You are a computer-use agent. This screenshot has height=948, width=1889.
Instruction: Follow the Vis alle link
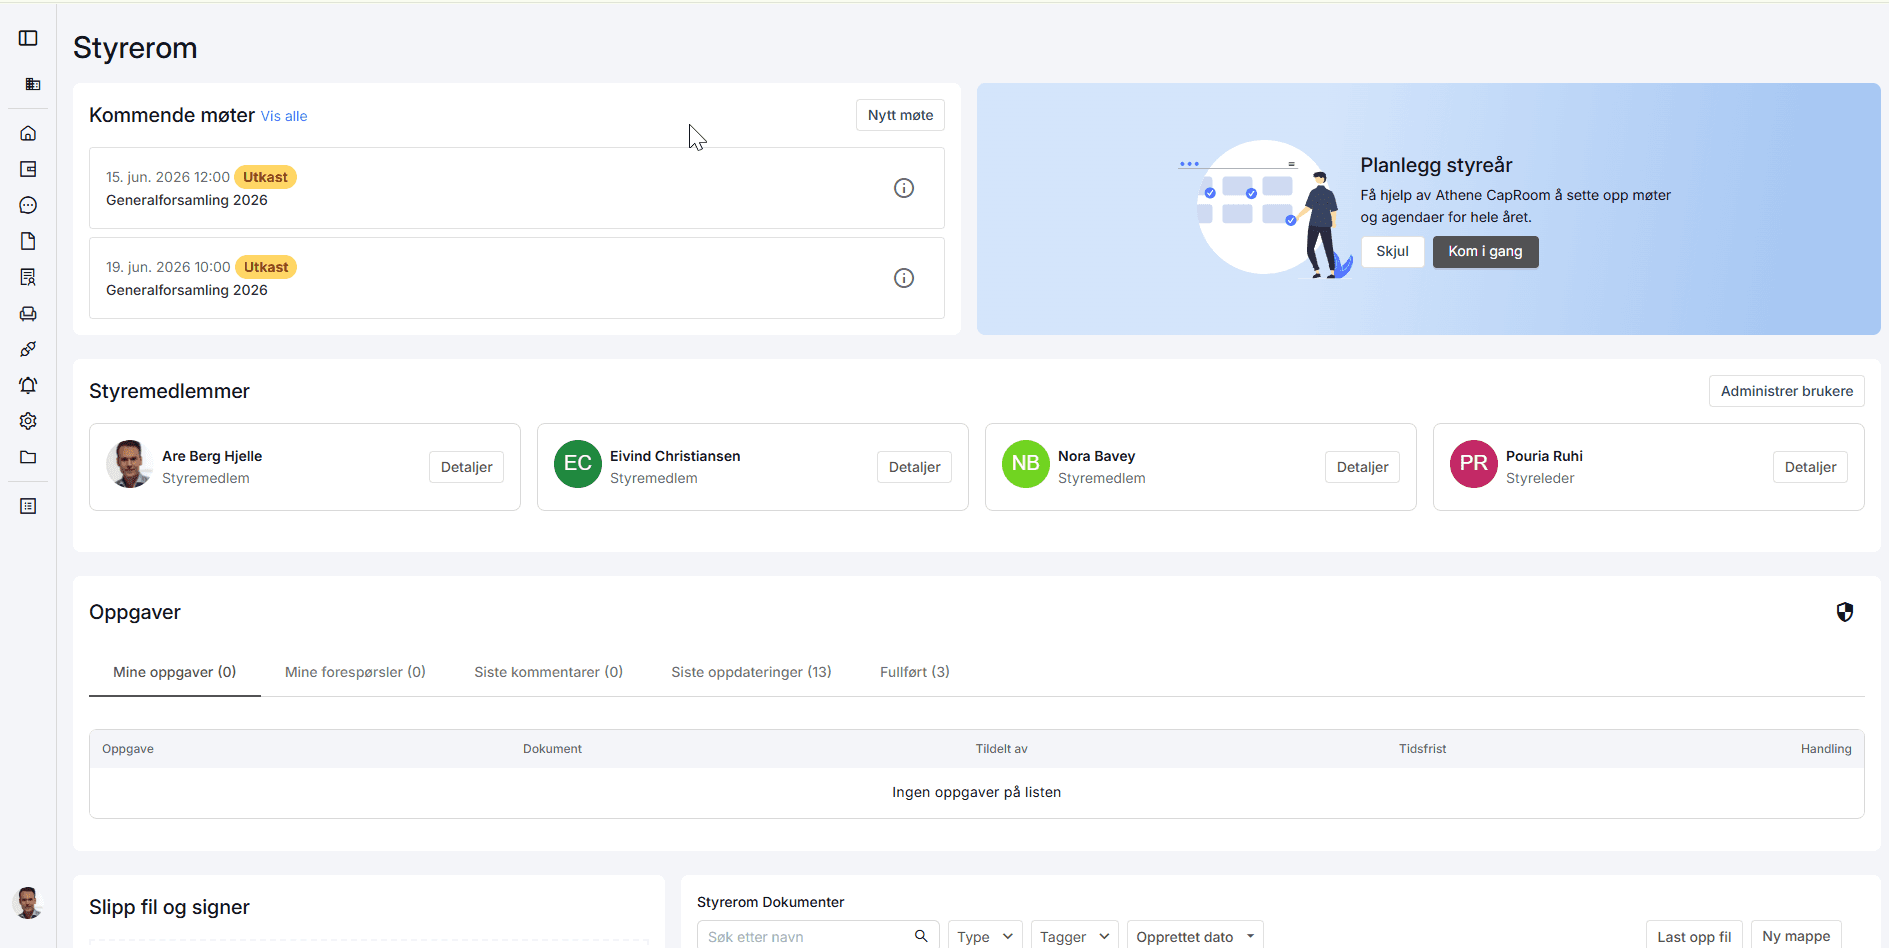coord(284,116)
